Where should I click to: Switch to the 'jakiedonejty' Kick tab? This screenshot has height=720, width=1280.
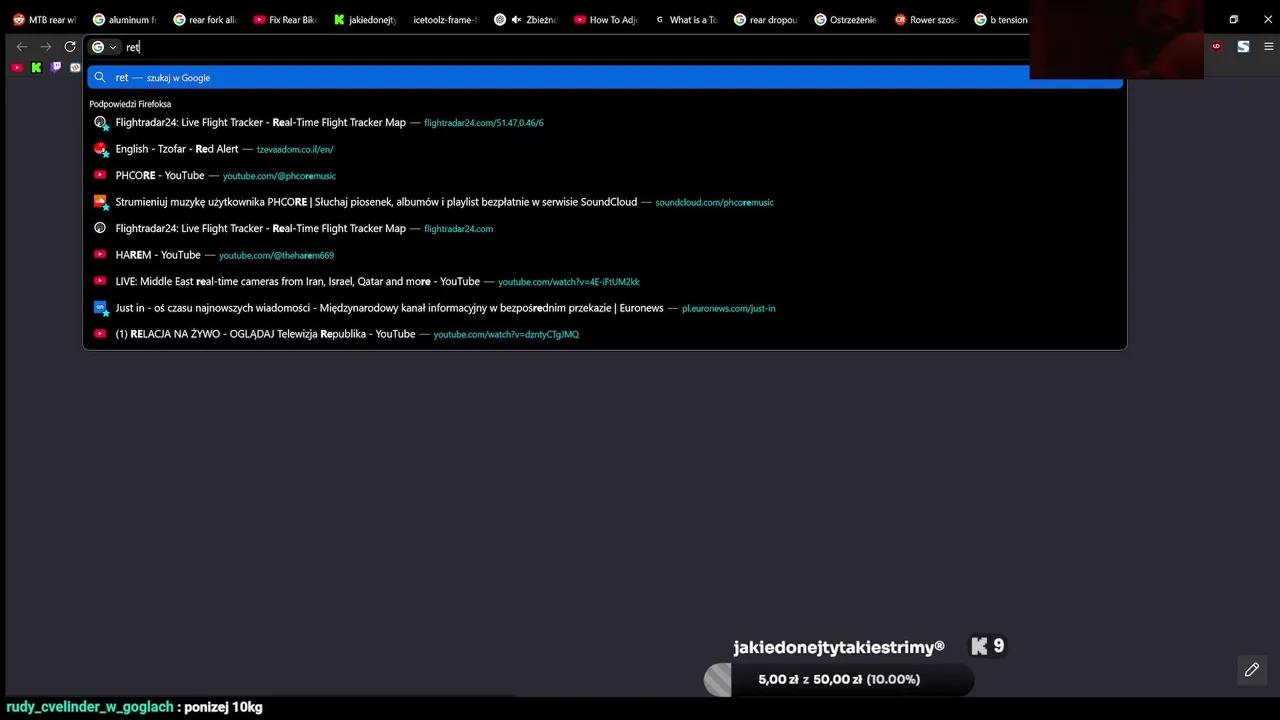tap(365, 19)
